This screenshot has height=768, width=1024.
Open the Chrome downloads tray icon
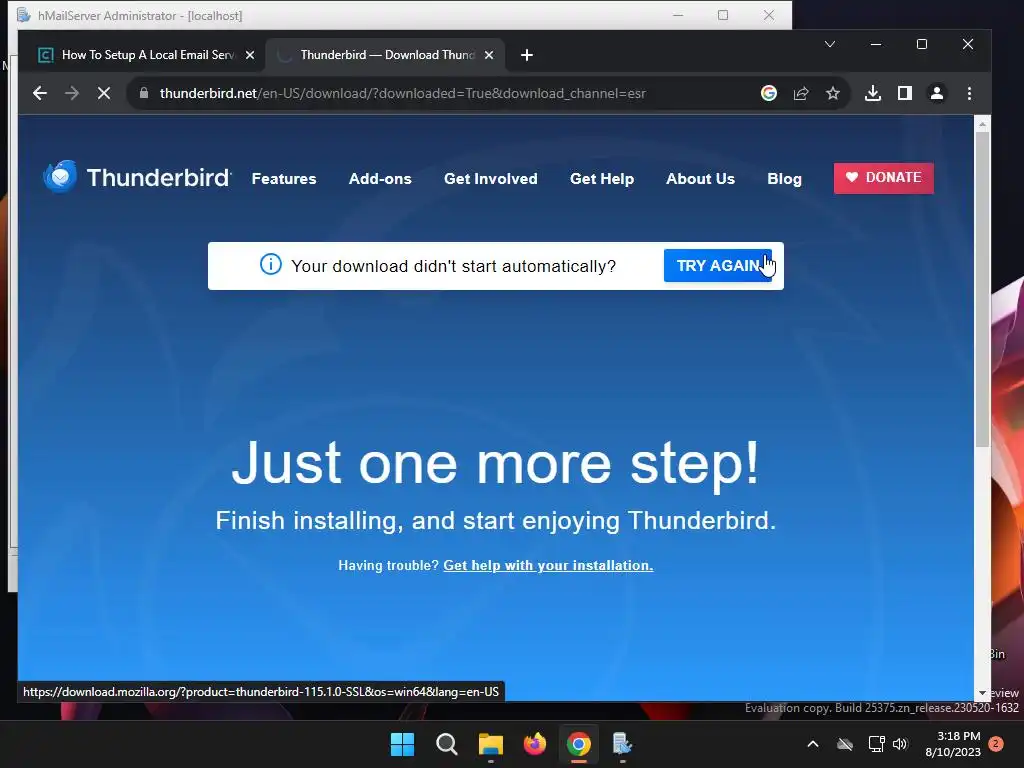[872, 93]
